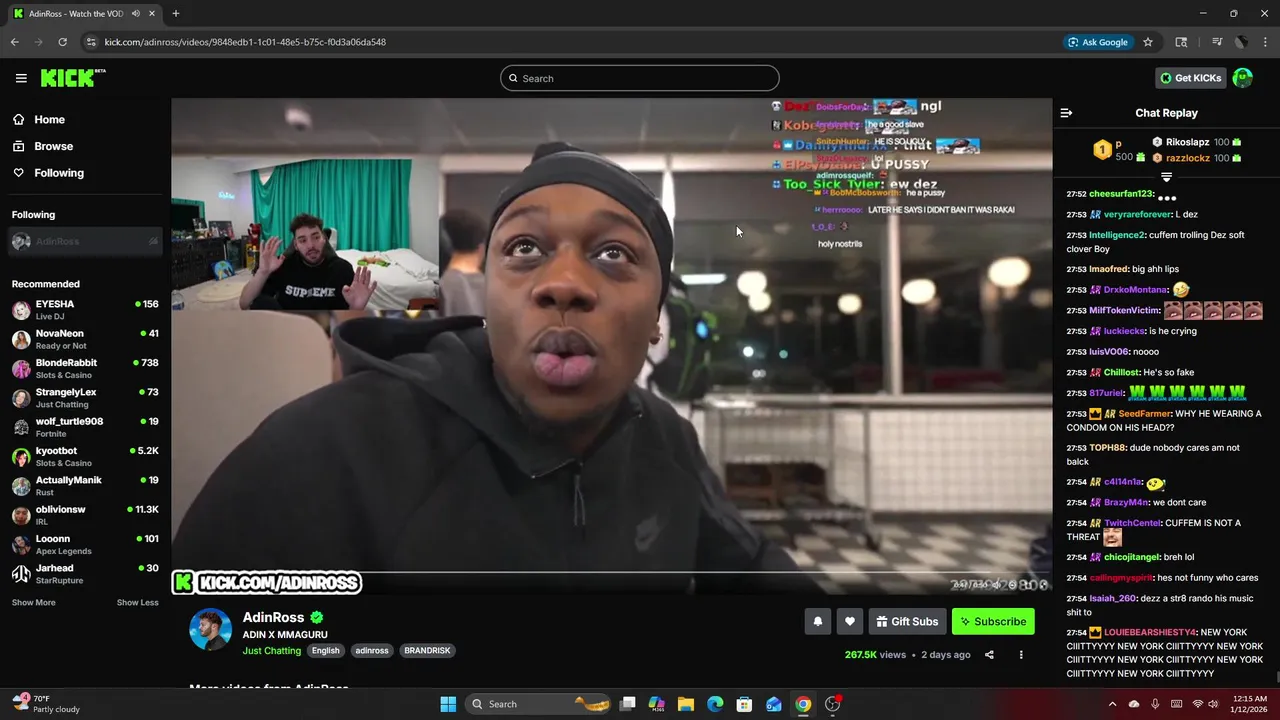The height and width of the screenshot is (720, 1280).
Task: Click the browser address bar URL
Action: point(245,42)
